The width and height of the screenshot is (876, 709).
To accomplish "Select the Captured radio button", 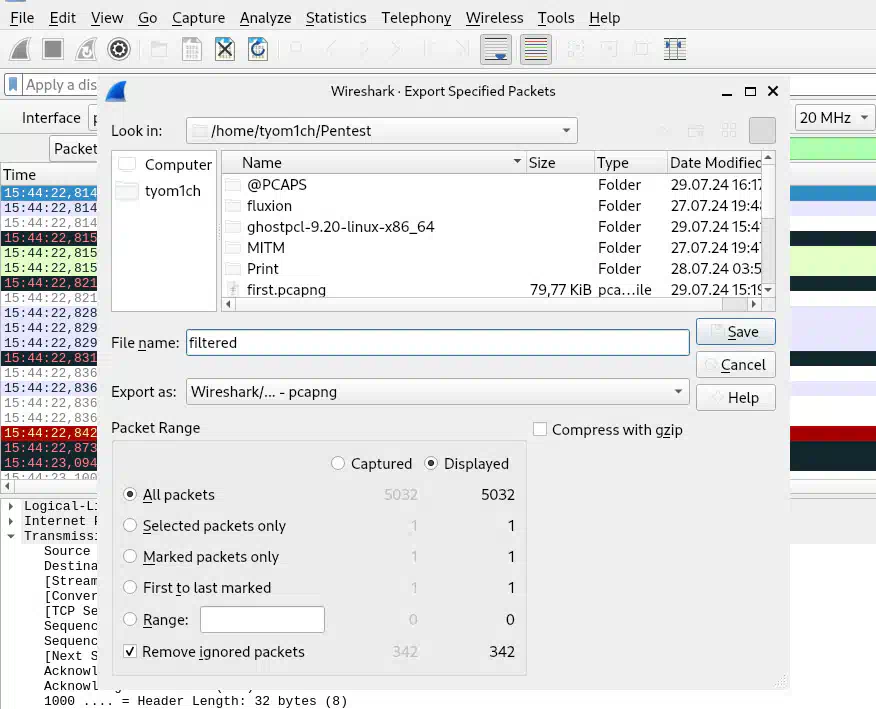I will 338,464.
